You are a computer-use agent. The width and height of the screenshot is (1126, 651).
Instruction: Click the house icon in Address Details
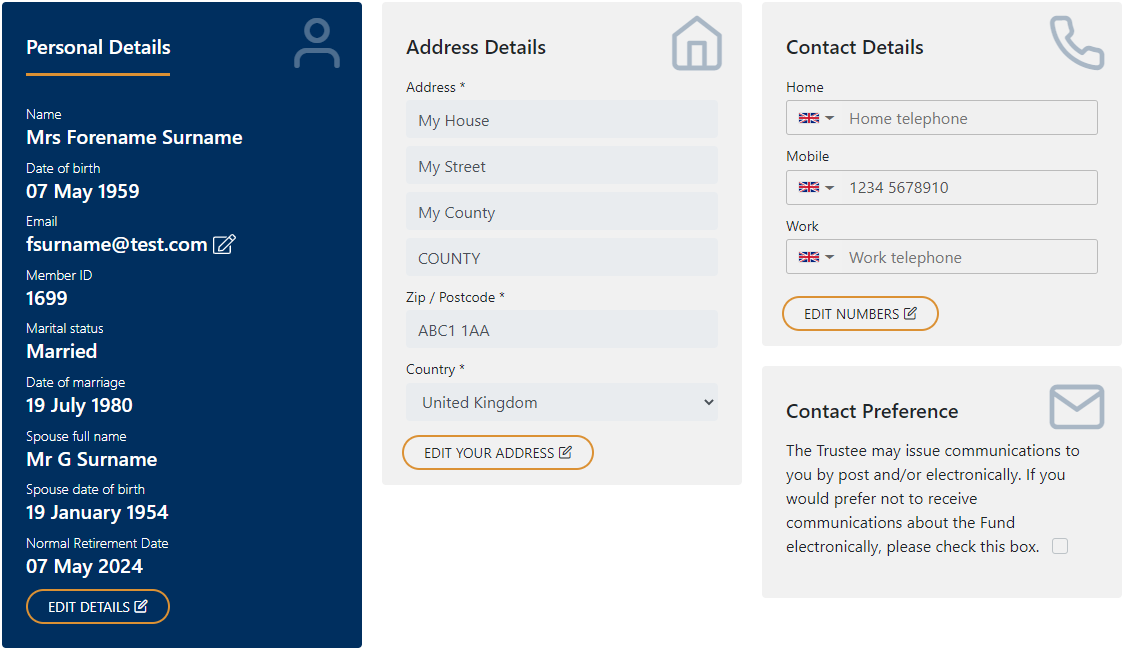[697, 44]
